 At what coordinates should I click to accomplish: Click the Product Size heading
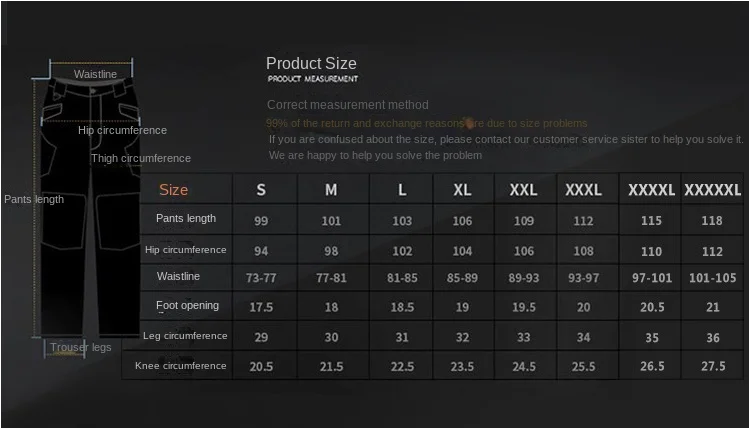[x=311, y=64]
